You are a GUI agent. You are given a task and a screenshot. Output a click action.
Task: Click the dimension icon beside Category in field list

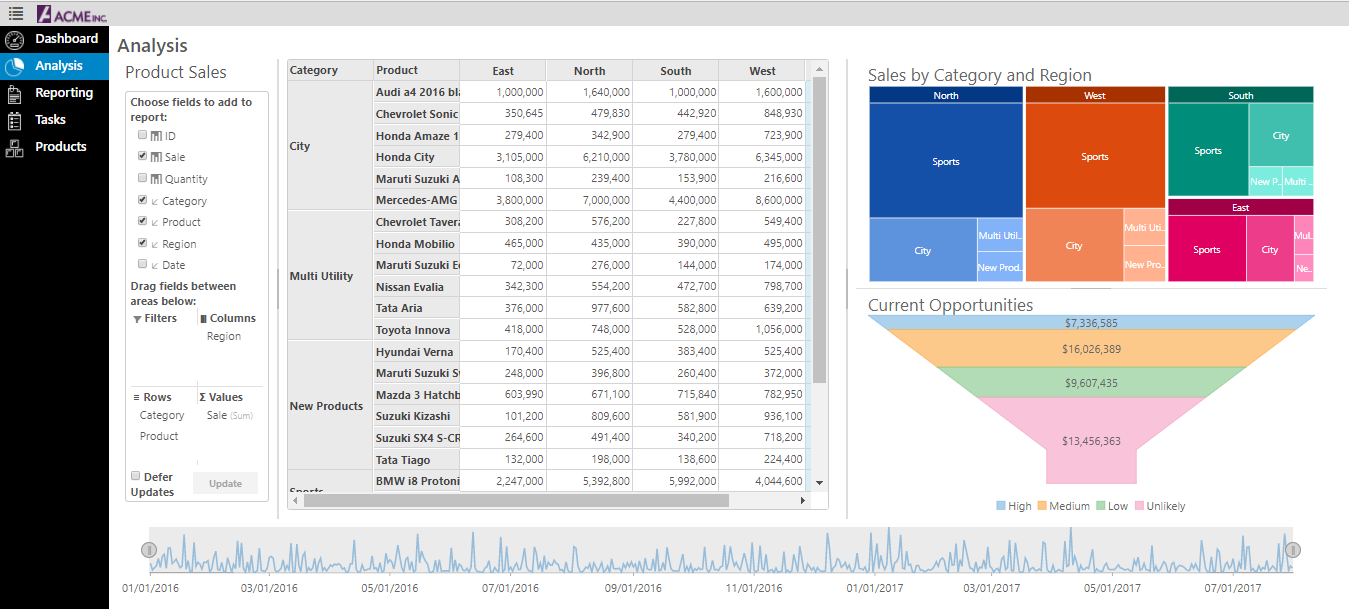[155, 201]
